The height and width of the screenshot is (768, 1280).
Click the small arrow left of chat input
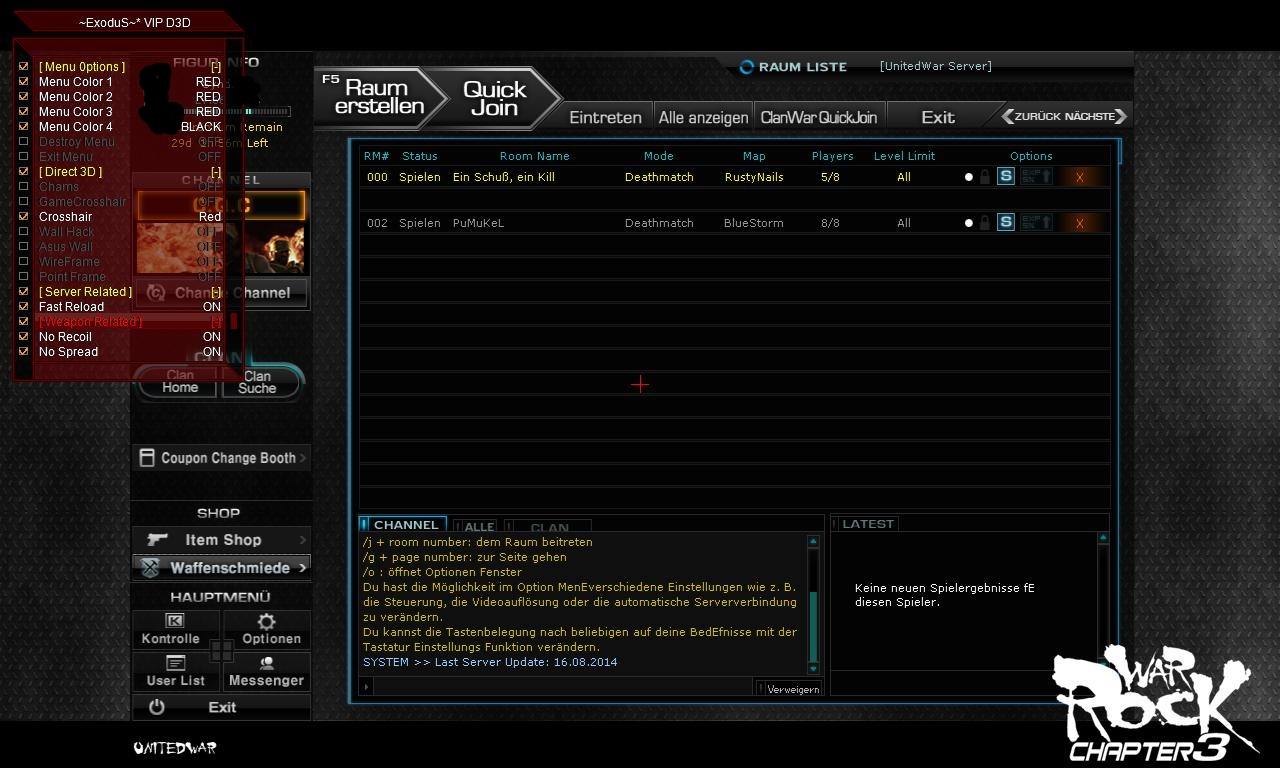(367, 687)
